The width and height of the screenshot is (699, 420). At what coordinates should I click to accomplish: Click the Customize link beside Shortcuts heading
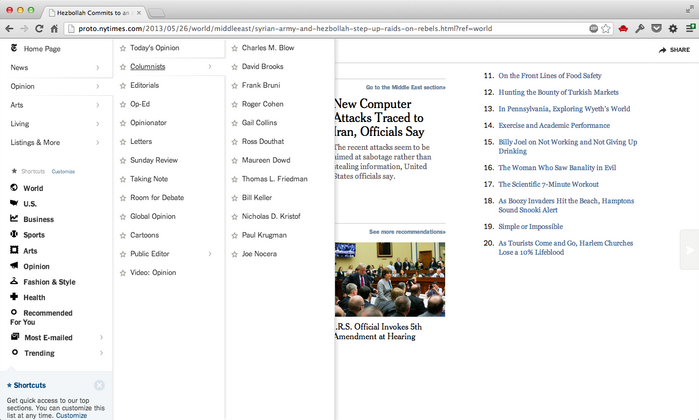click(x=63, y=172)
